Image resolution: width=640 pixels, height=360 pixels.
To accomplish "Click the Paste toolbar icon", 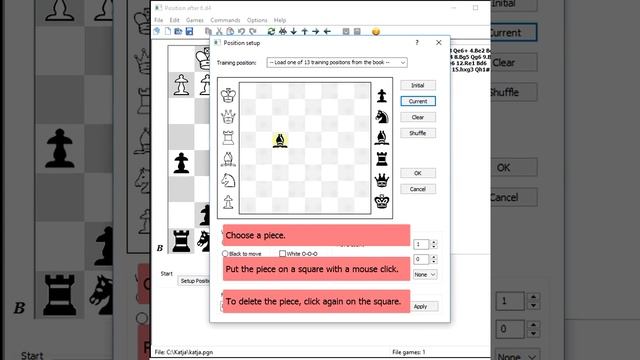I will (x=230, y=31).
